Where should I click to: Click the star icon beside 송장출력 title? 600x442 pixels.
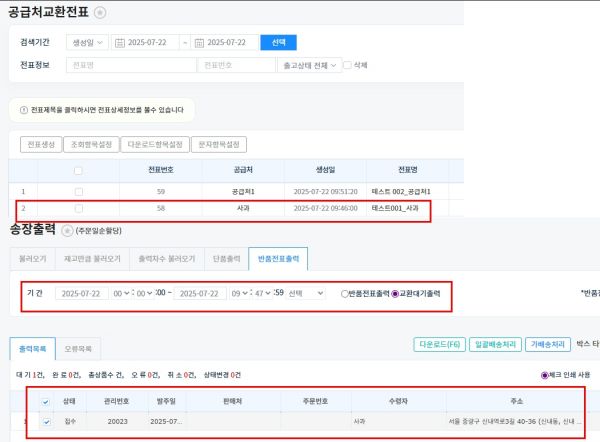click(x=67, y=230)
